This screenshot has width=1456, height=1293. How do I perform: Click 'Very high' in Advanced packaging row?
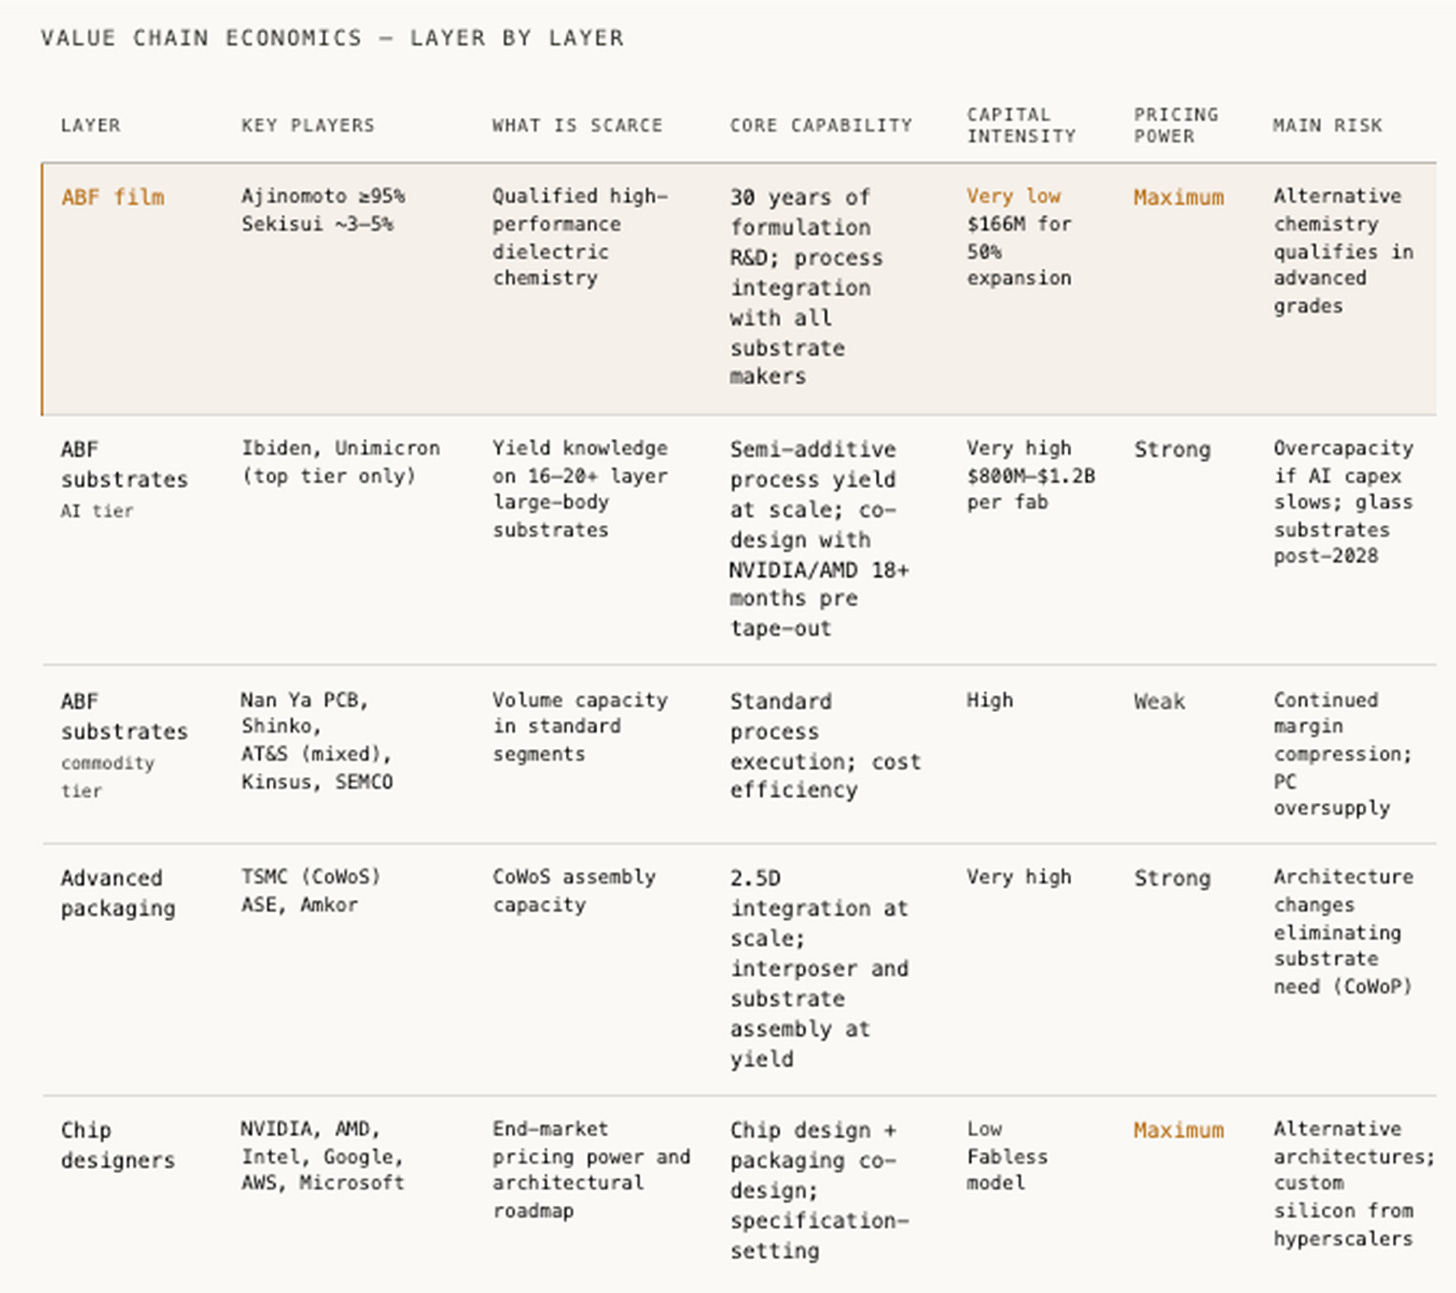click(1019, 877)
